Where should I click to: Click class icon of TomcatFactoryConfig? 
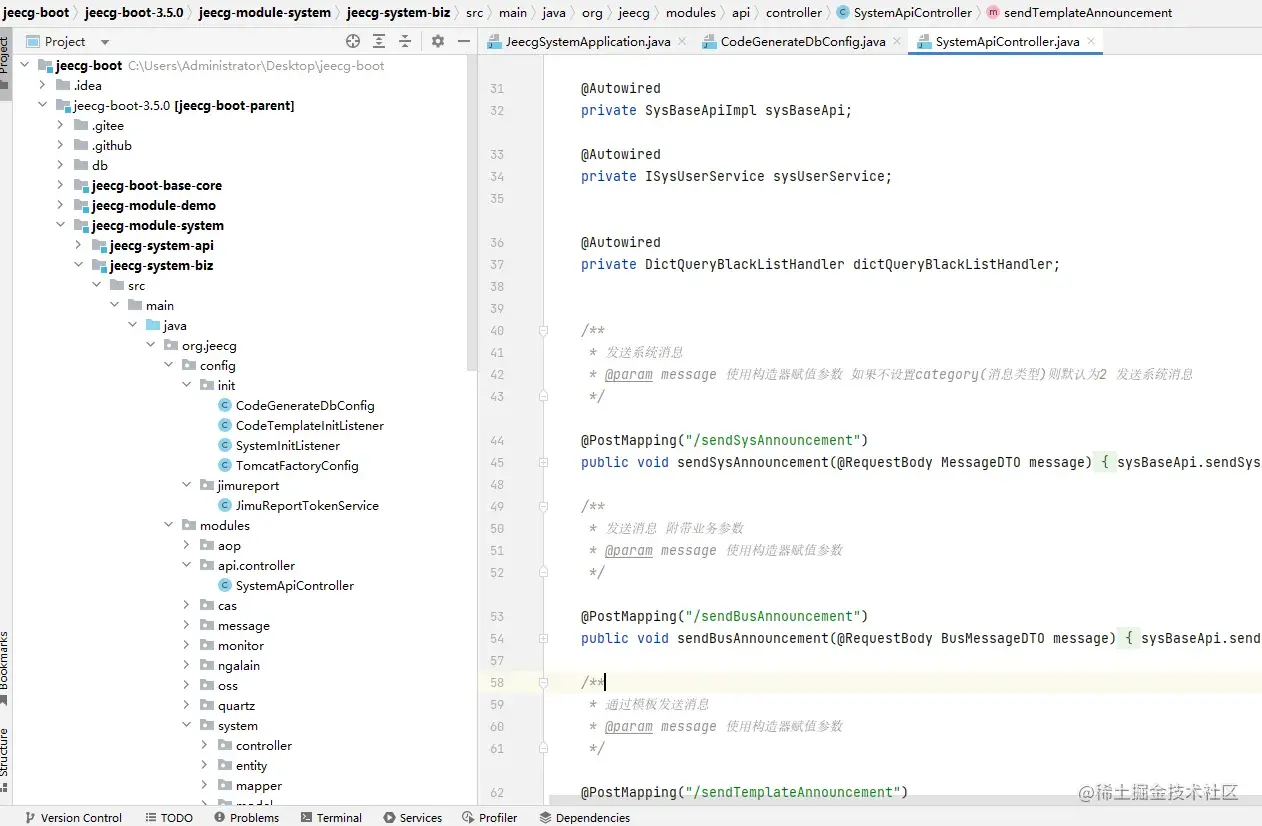point(225,465)
